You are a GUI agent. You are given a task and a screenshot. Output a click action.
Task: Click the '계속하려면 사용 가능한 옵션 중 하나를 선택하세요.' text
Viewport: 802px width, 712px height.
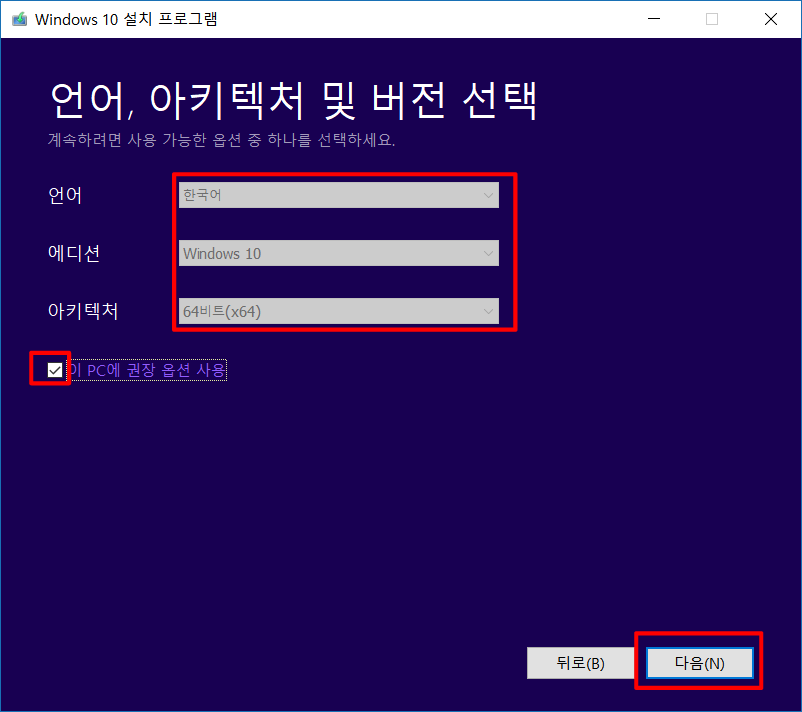point(221,140)
